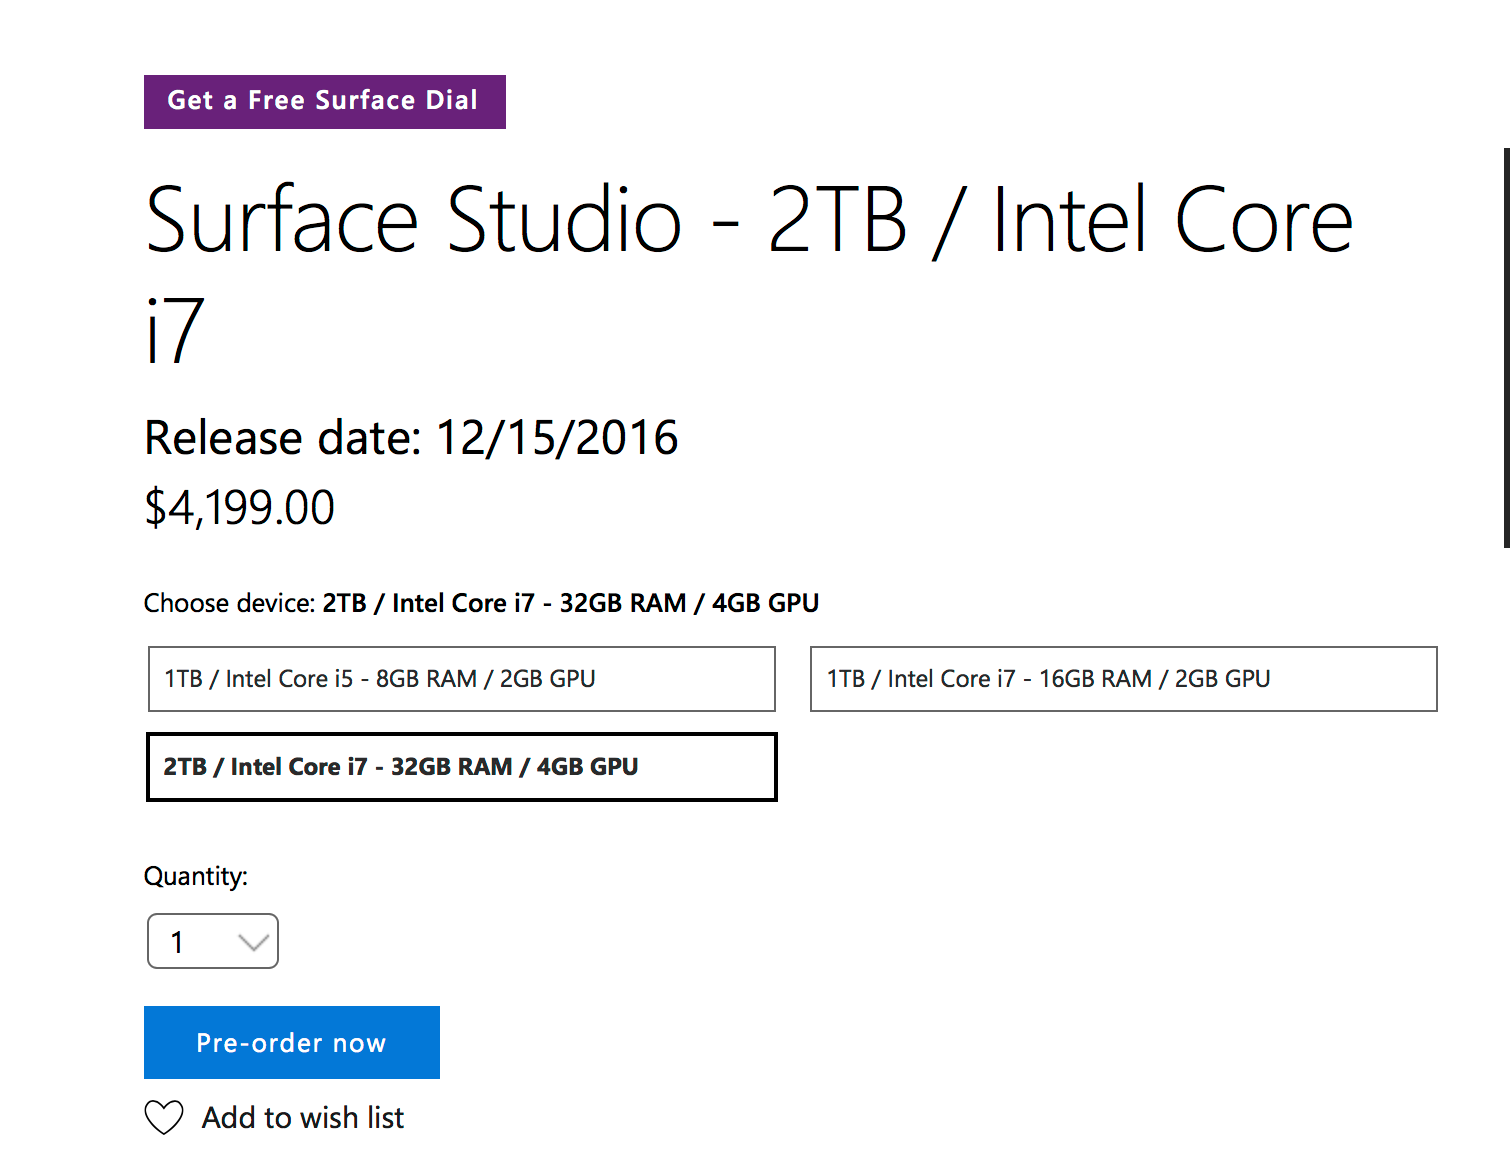1510x1154 pixels.
Task: Click the heart icon next to wish list
Action: point(164,1117)
